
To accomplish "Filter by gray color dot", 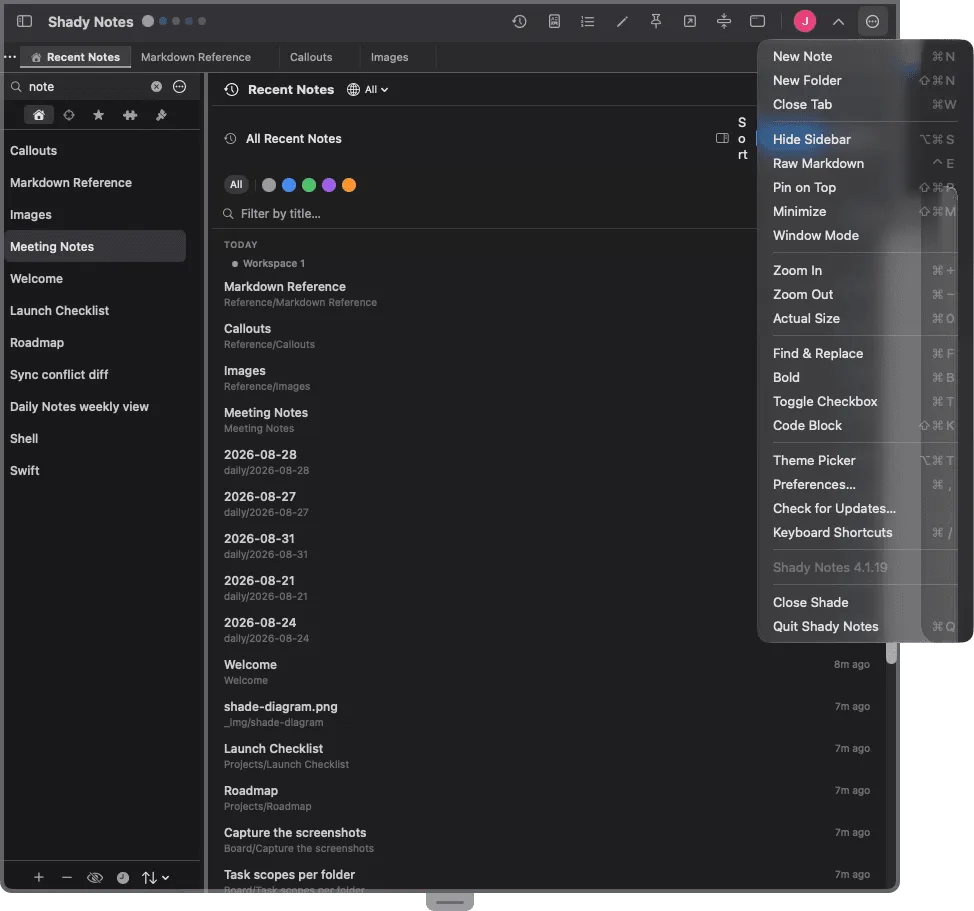I will [x=269, y=185].
